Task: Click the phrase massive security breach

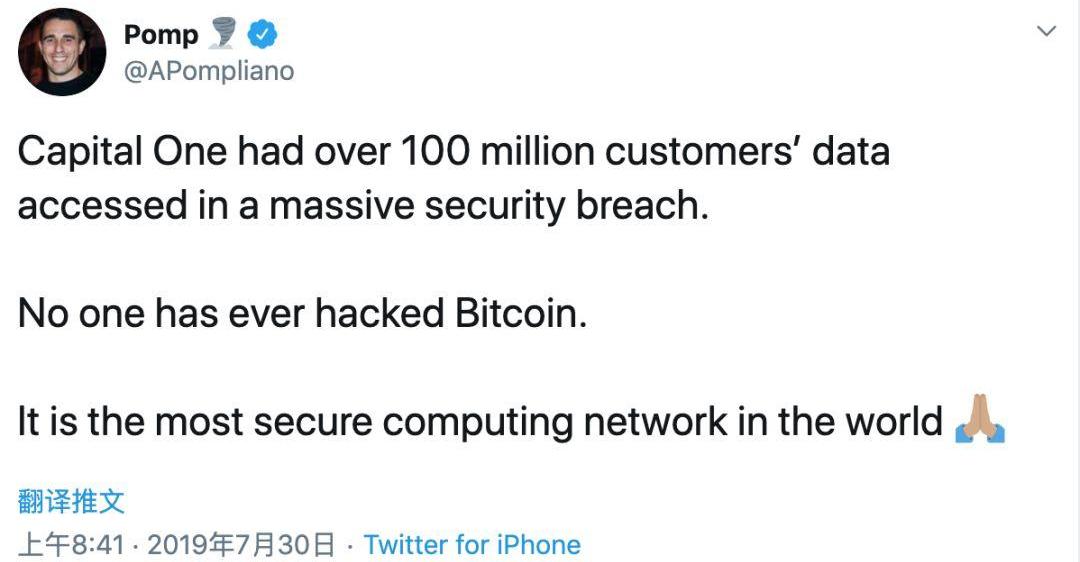Action: (490, 205)
